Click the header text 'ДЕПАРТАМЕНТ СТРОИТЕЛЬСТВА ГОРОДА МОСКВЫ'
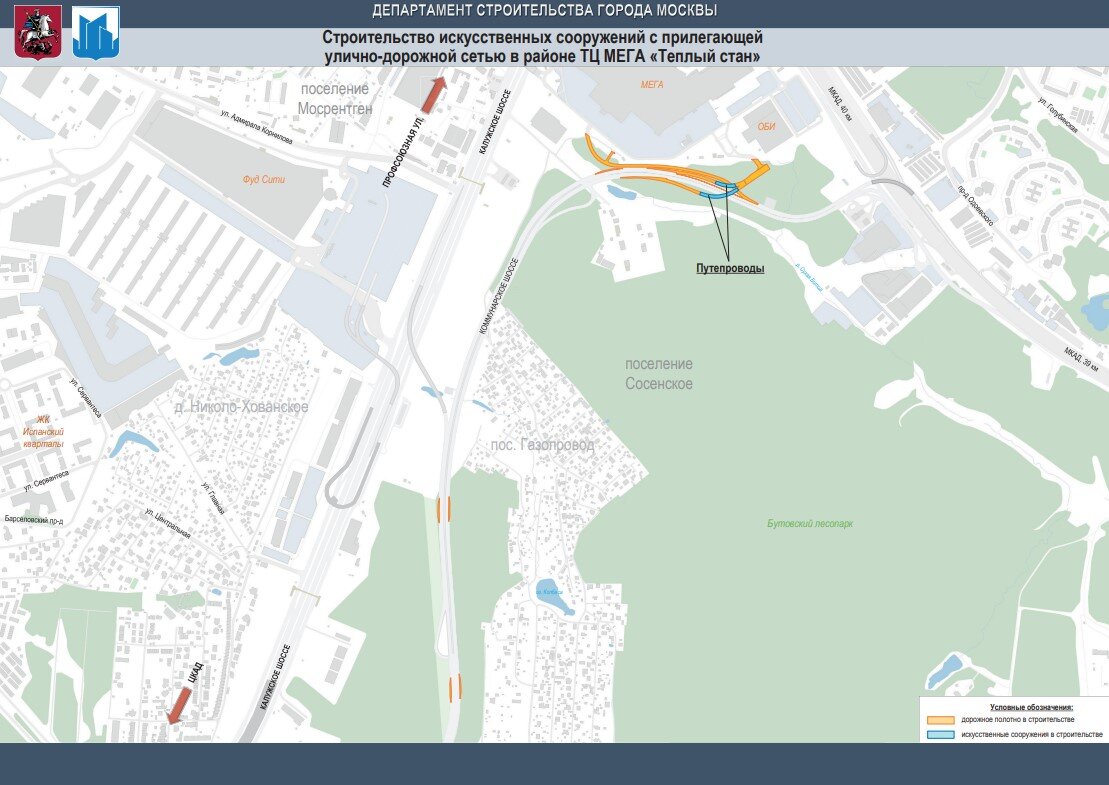Screen dimensions: 1109x785 pos(545,11)
